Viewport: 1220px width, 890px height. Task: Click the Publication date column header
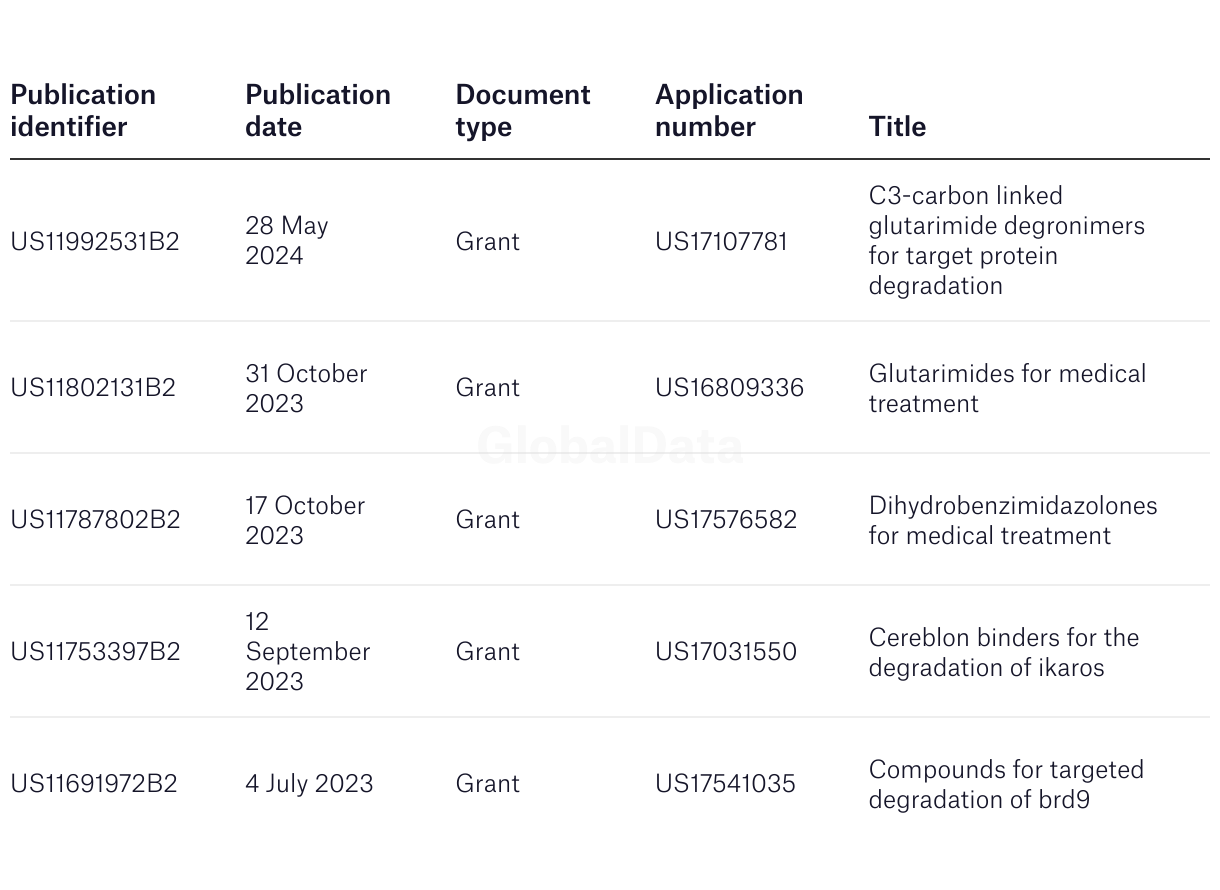(318, 110)
